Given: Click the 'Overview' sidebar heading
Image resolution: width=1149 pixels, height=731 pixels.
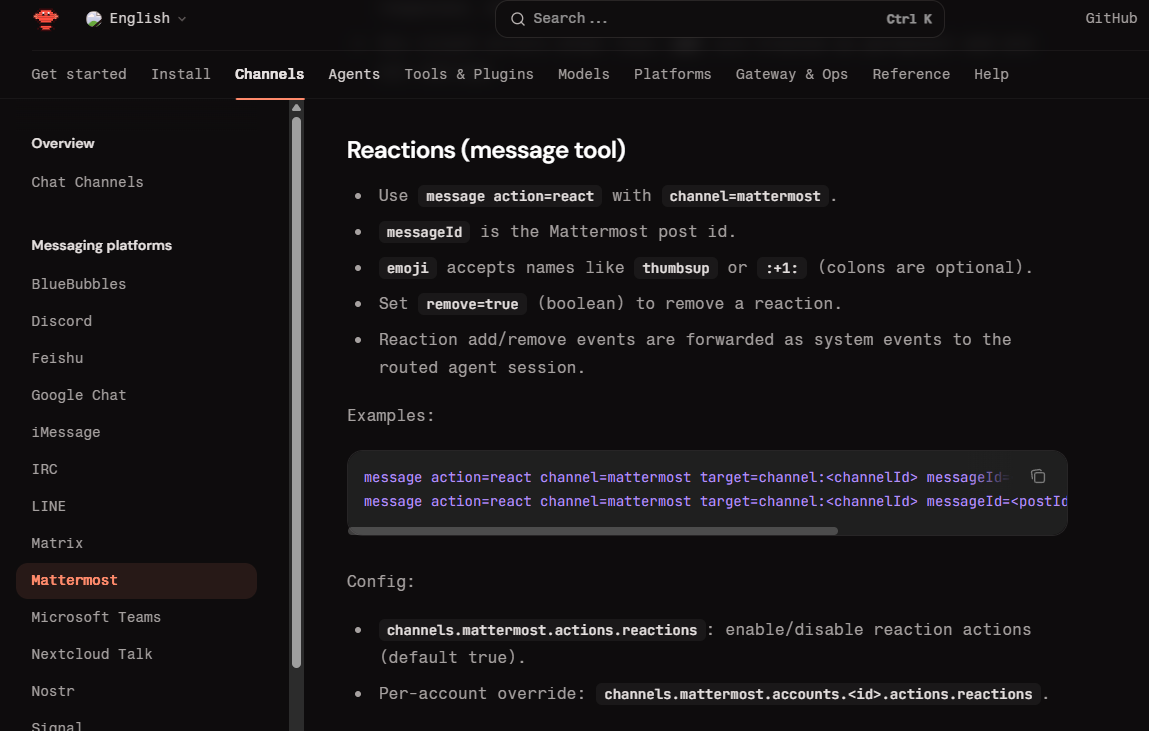Looking at the screenshot, I should pos(63,144).
